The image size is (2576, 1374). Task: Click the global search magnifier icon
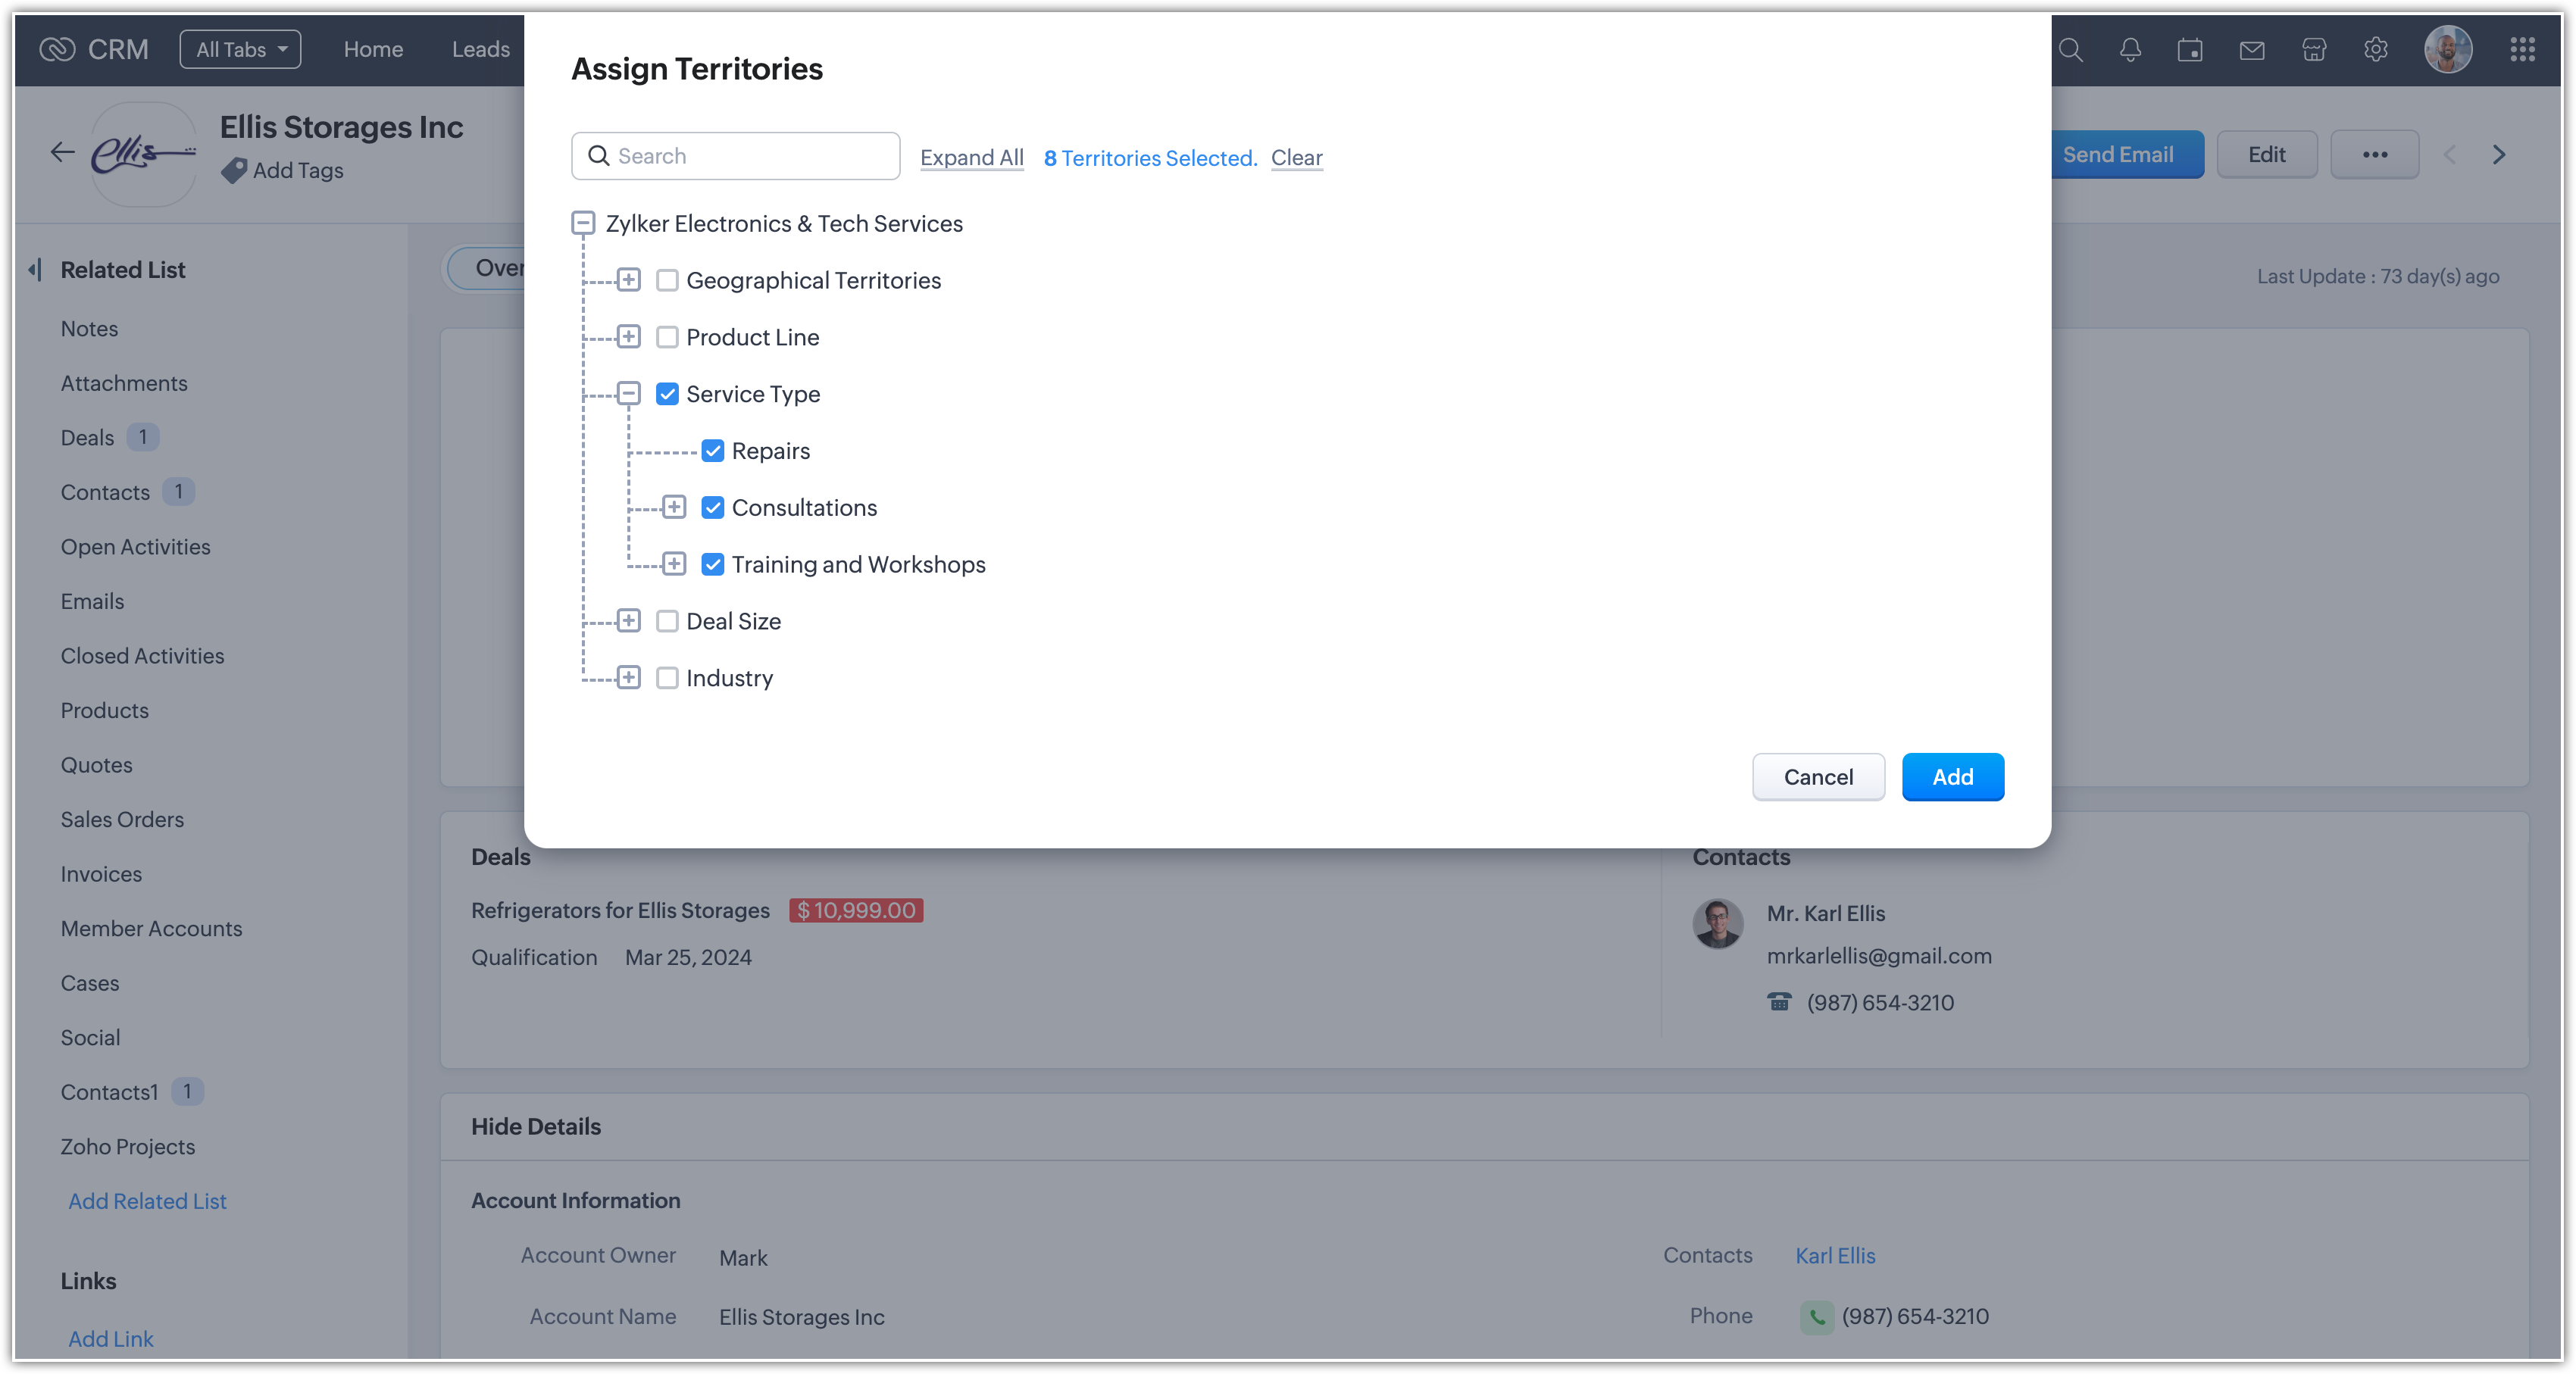2070,50
